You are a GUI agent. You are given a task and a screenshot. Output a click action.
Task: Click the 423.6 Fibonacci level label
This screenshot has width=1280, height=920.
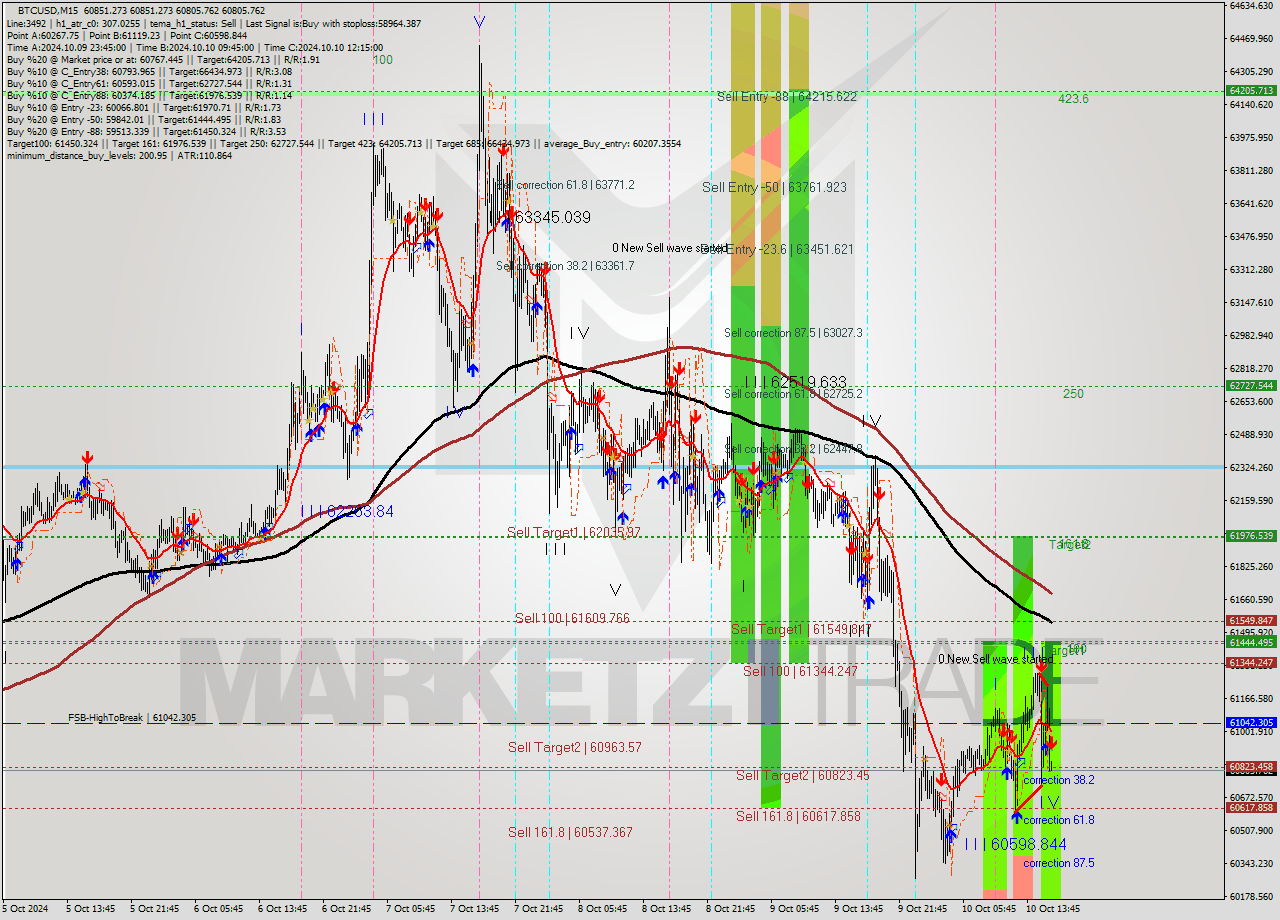pyautogui.click(x=1073, y=99)
